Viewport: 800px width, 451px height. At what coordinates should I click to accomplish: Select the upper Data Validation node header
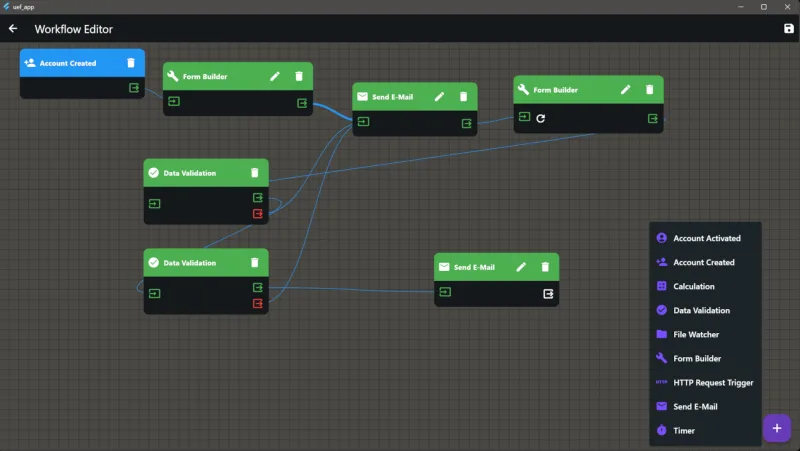[206, 173]
